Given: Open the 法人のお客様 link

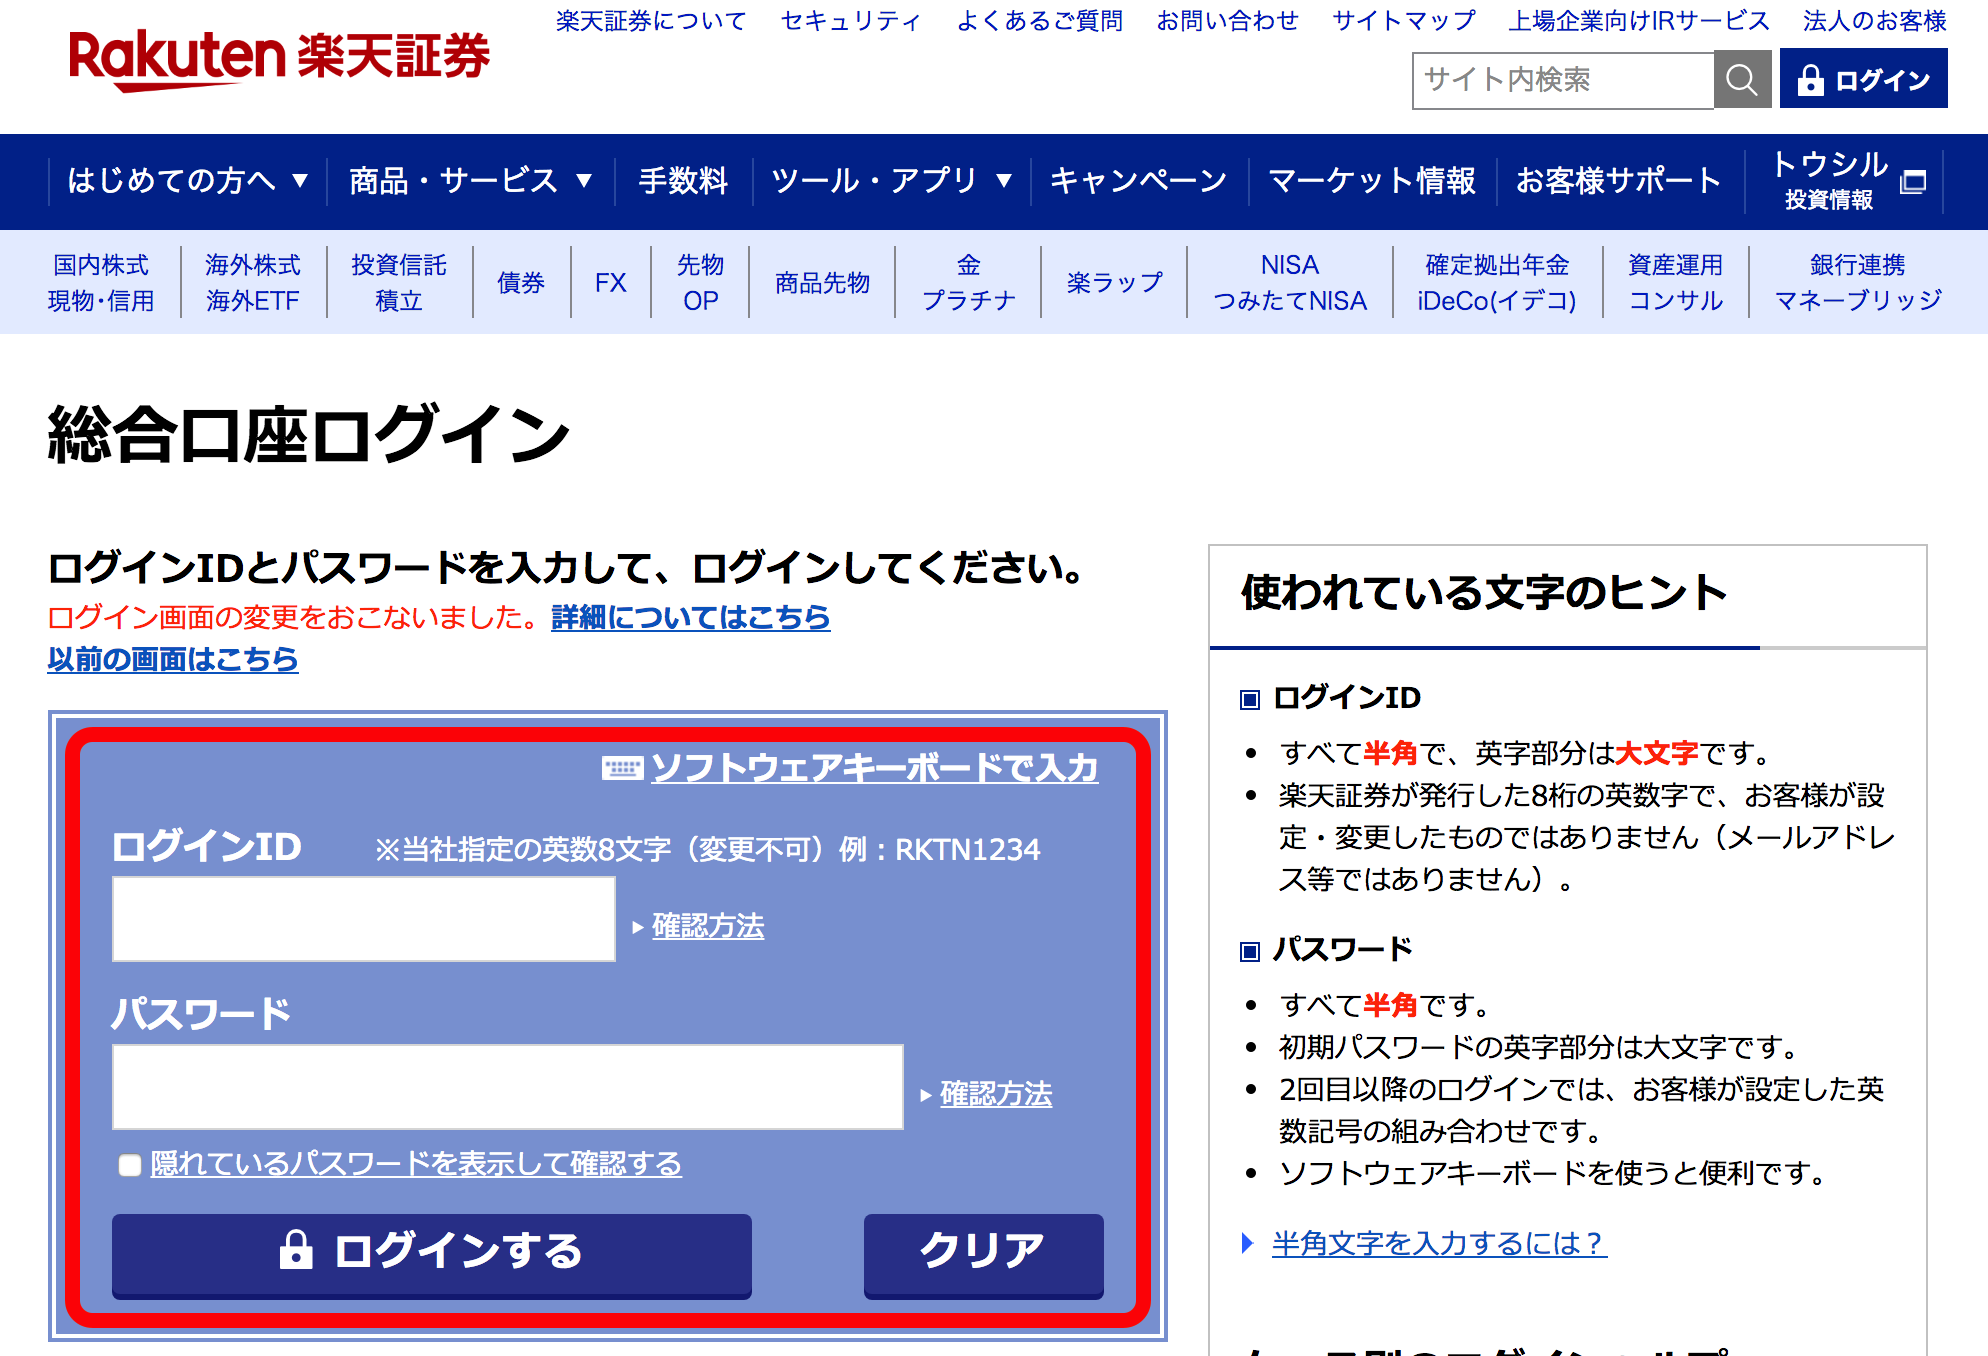Looking at the screenshot, I should [x=1875, y=21].
